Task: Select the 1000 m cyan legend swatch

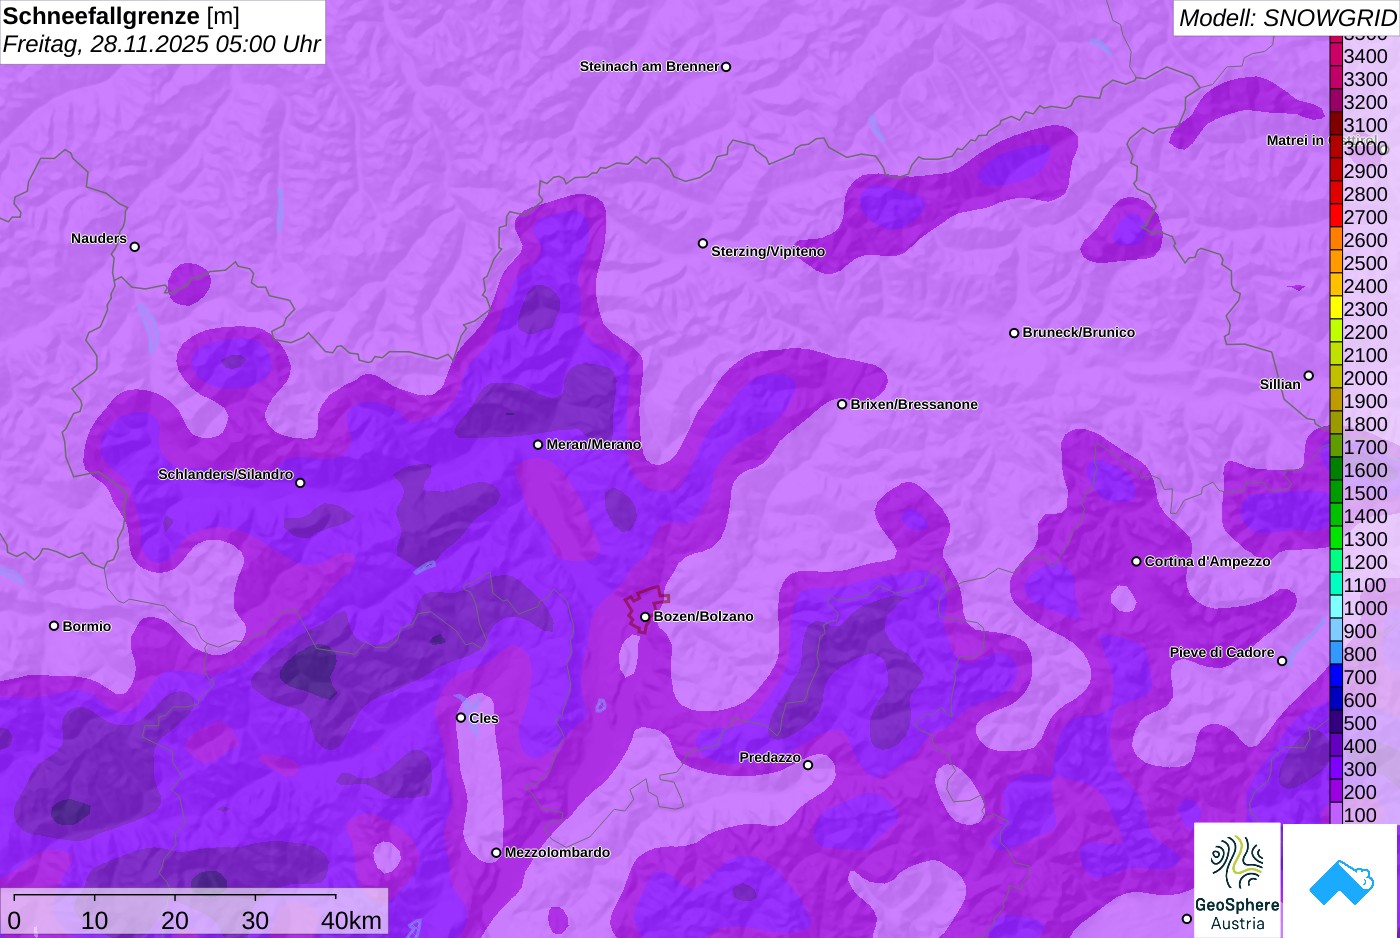Action: point(1336,607)
